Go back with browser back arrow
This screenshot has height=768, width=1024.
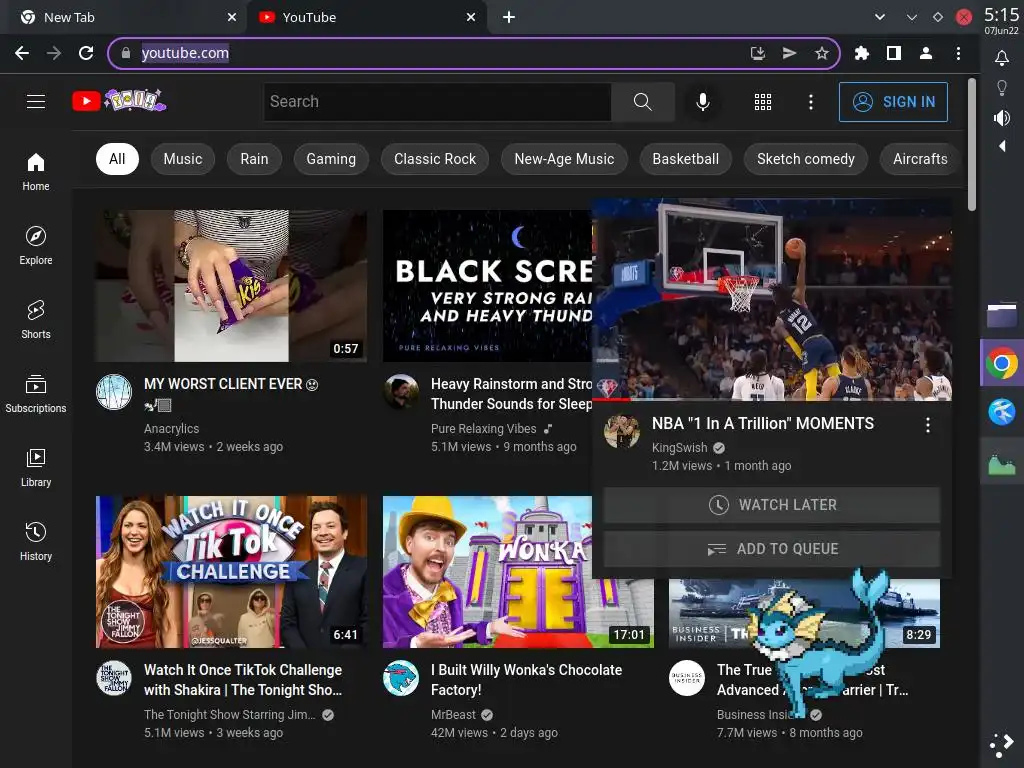coord(22,53)
